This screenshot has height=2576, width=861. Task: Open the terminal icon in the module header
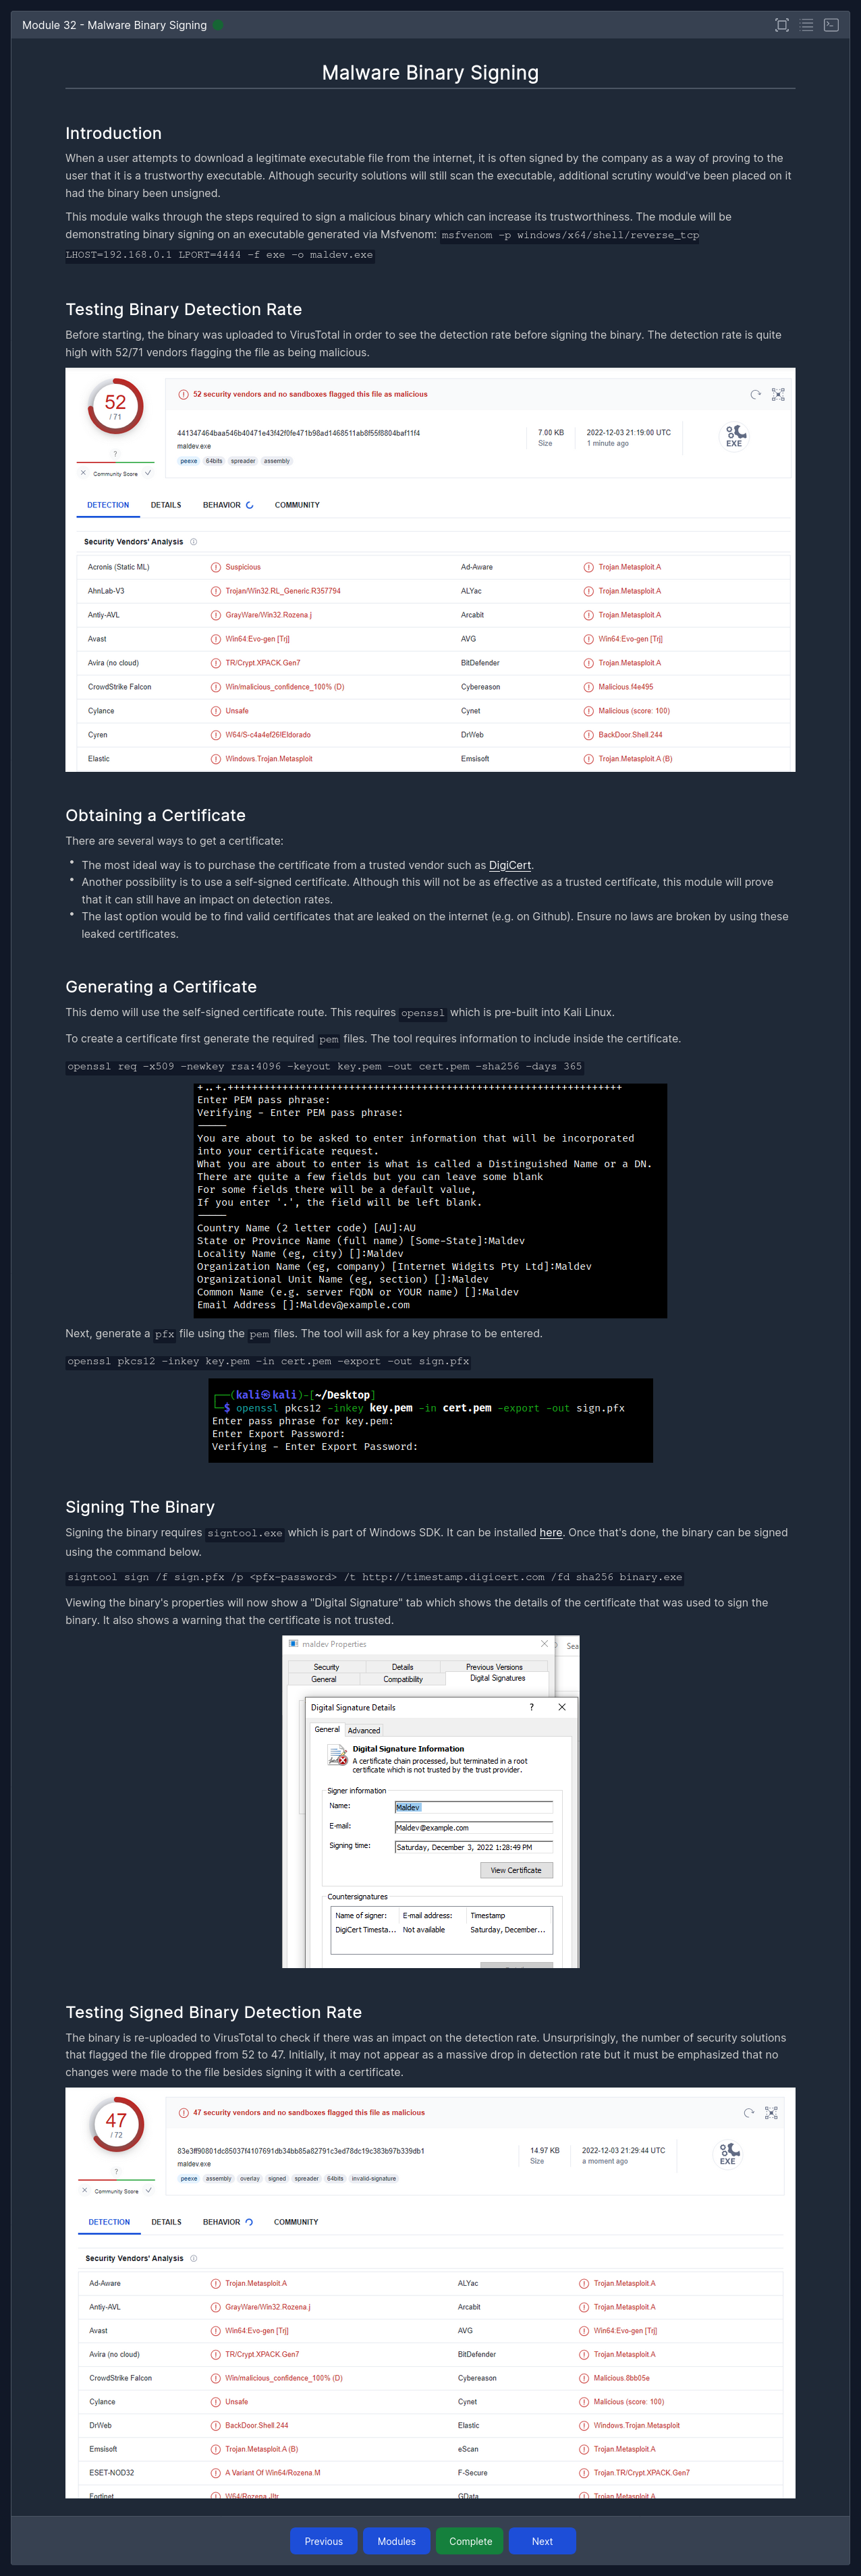(831, 25)
